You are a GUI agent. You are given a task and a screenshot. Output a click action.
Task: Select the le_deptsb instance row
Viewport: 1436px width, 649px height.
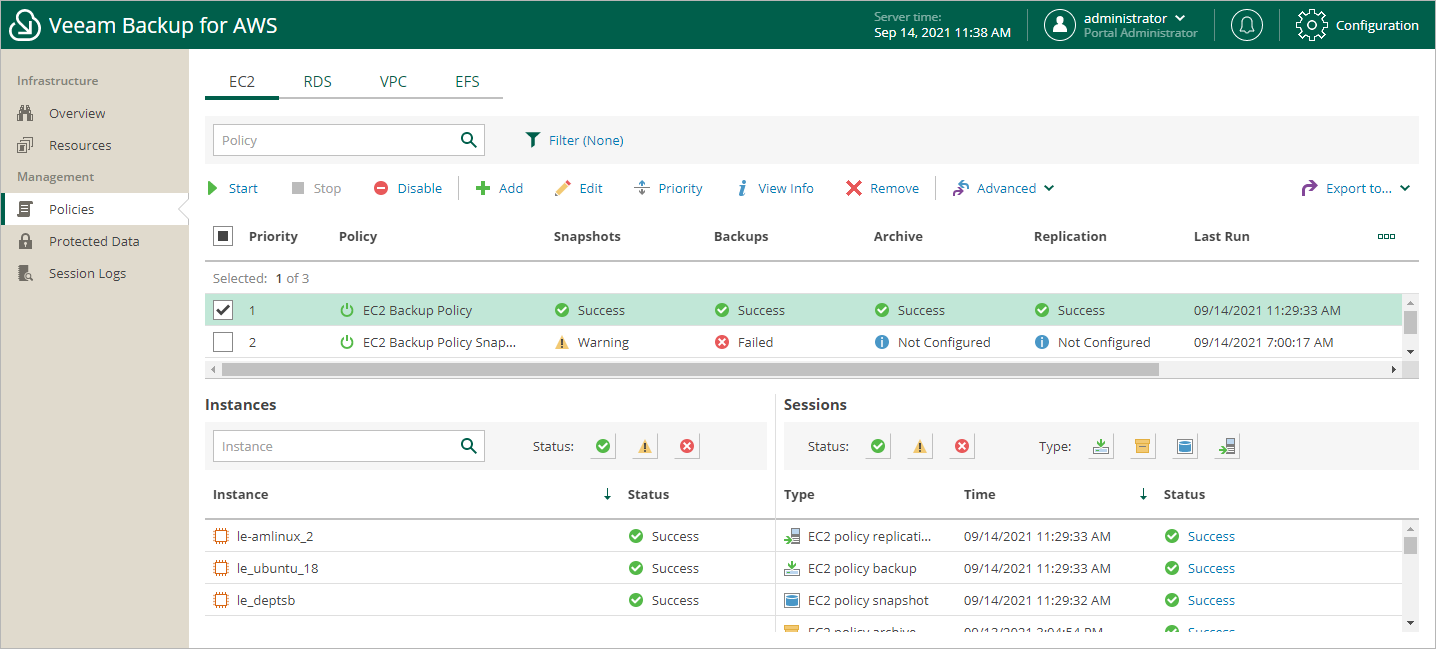pyautogui.click(x=490, y=600)
